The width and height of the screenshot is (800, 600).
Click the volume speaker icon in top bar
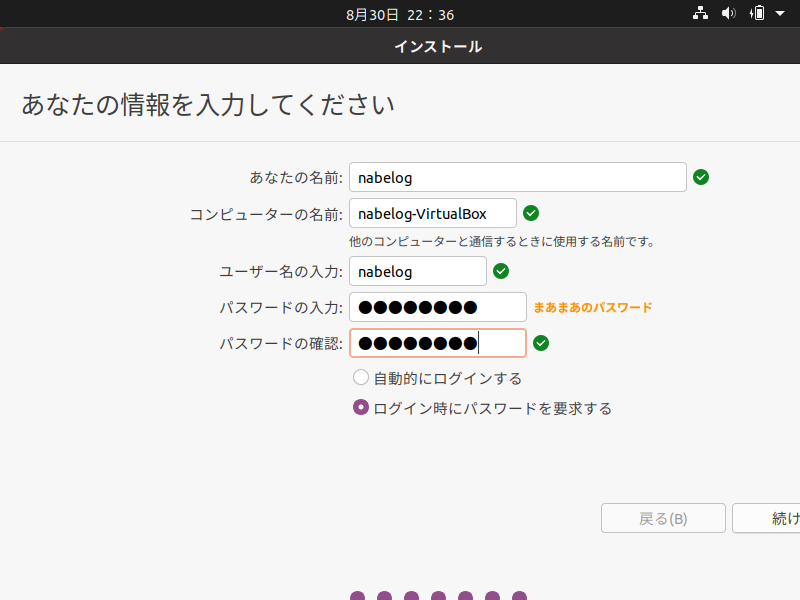(x=729, y=13)
